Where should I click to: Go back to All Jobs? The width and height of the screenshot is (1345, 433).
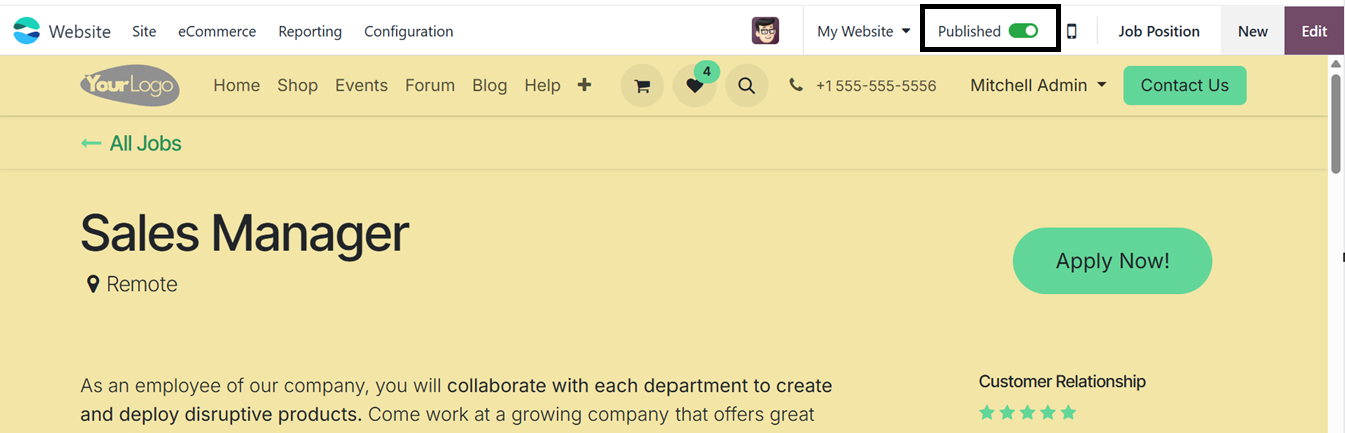point(131,143)
